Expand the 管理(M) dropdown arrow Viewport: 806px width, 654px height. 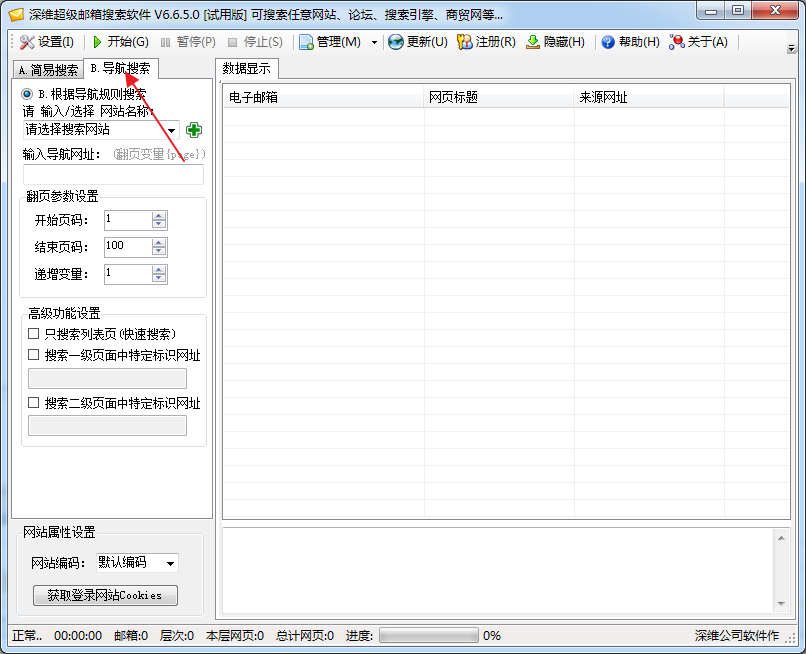374,42
